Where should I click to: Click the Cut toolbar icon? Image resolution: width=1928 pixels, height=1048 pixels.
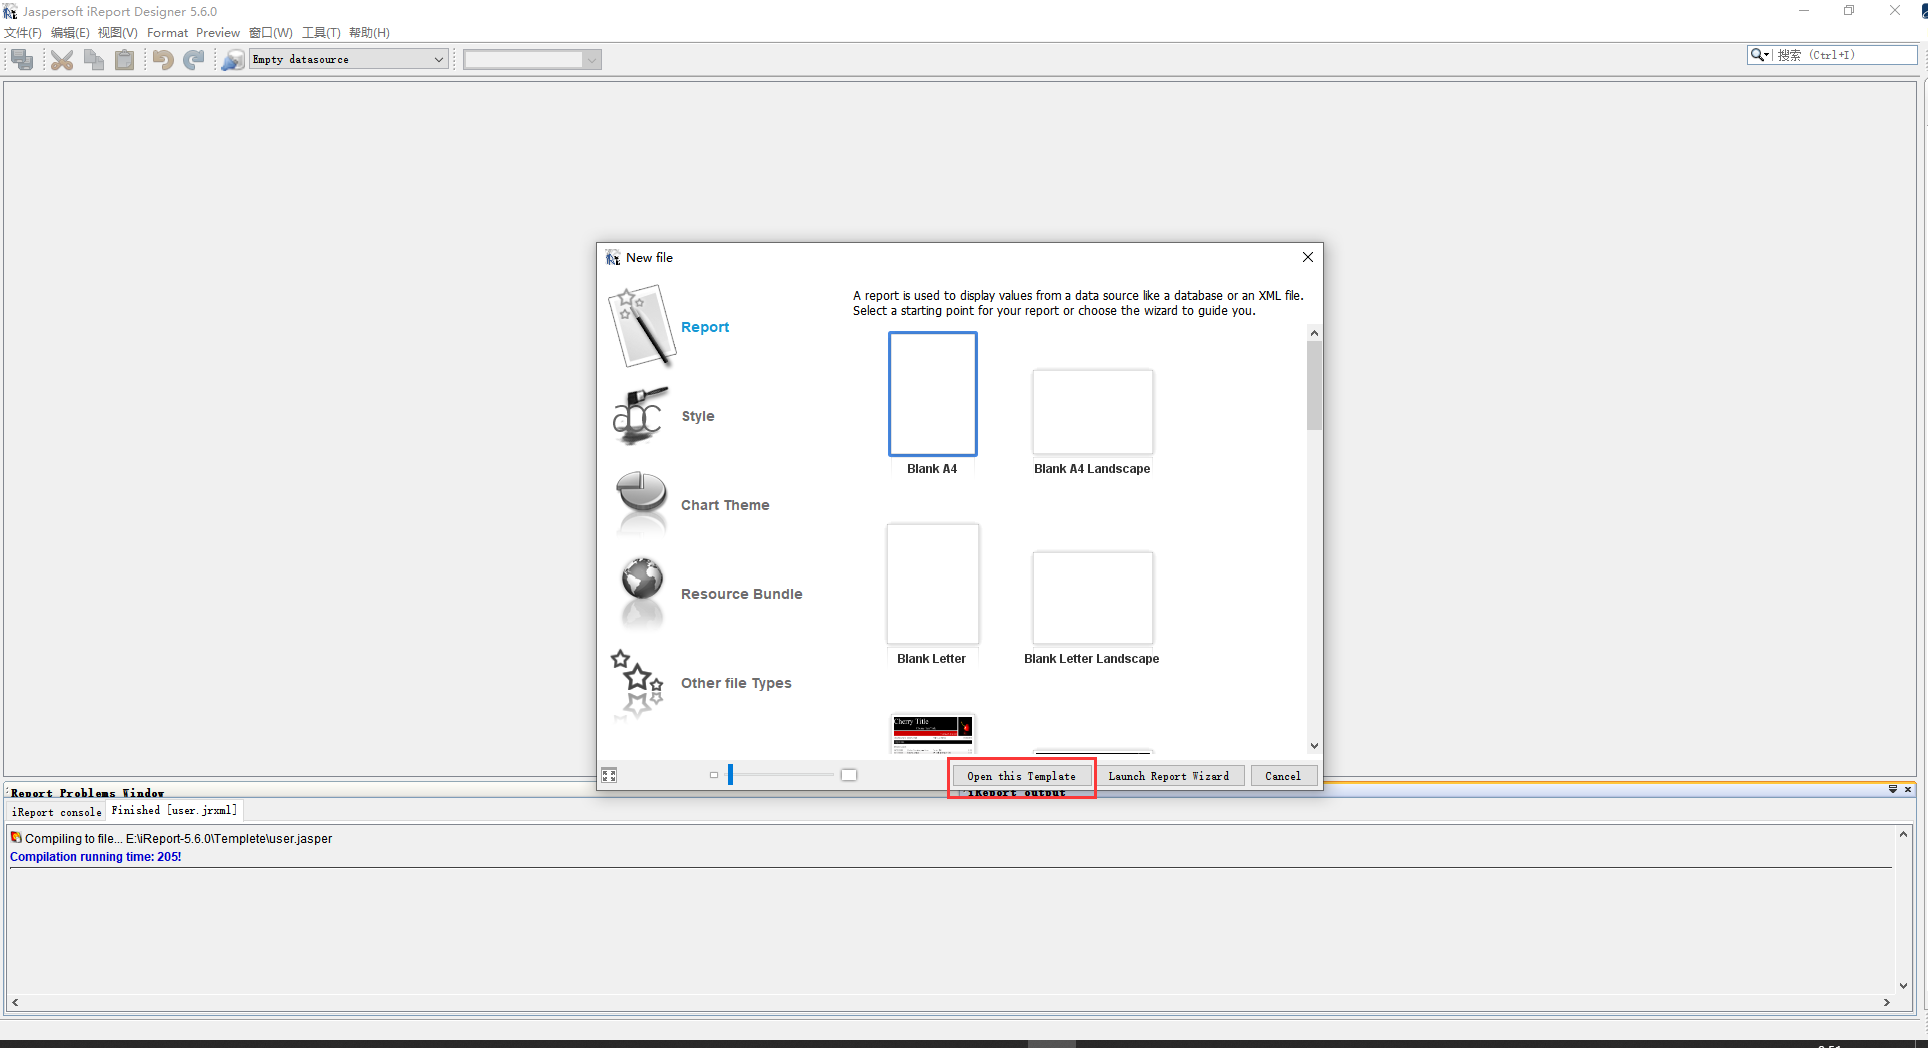[x=62, y=59]
